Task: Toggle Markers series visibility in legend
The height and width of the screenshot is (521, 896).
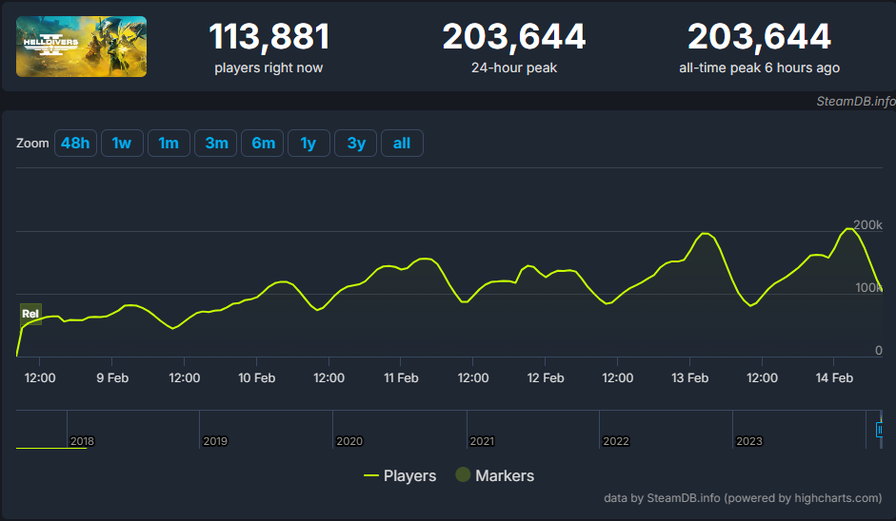Action: [495, 476]
